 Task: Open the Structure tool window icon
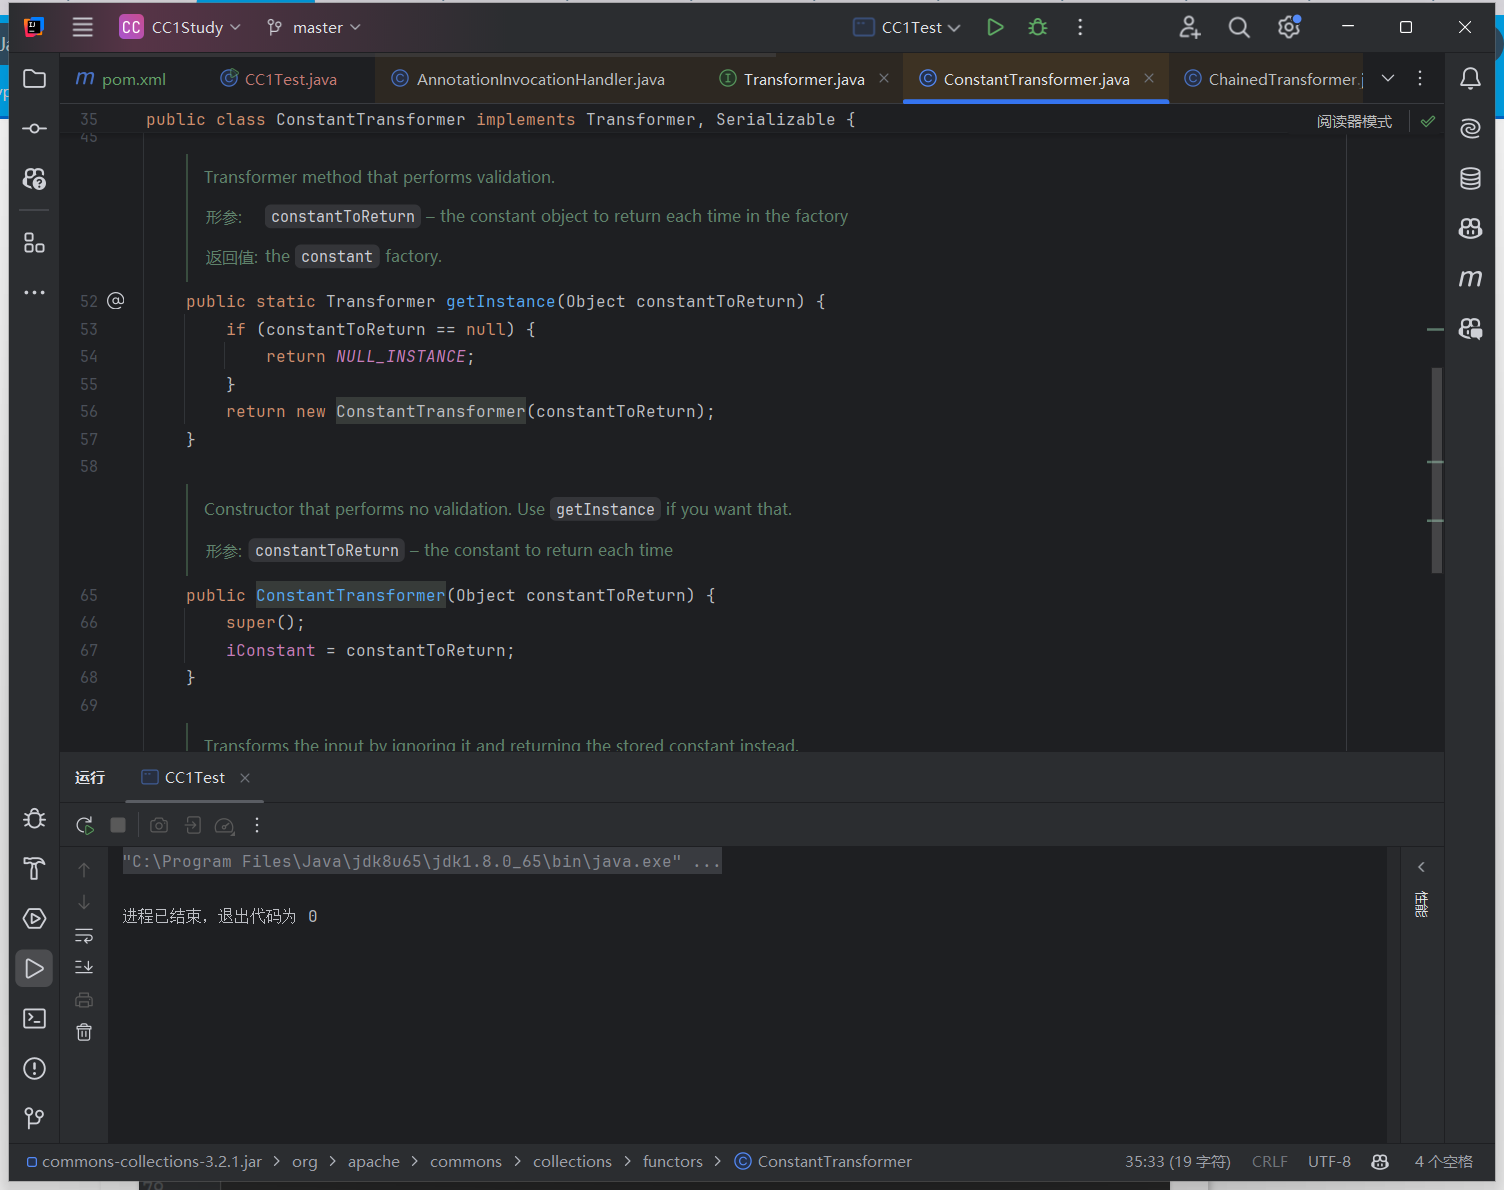34,243
